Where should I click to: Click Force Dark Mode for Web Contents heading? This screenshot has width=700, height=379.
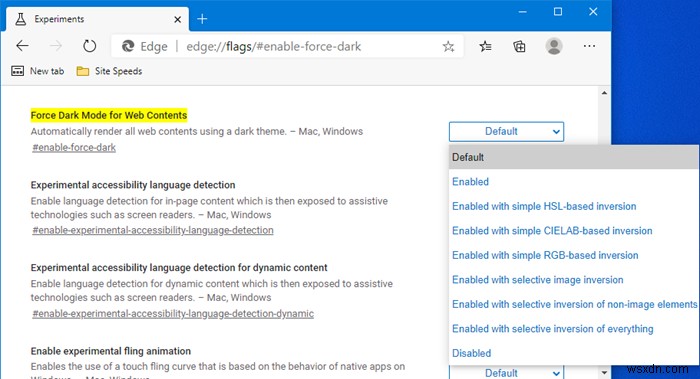pos(109,115)
